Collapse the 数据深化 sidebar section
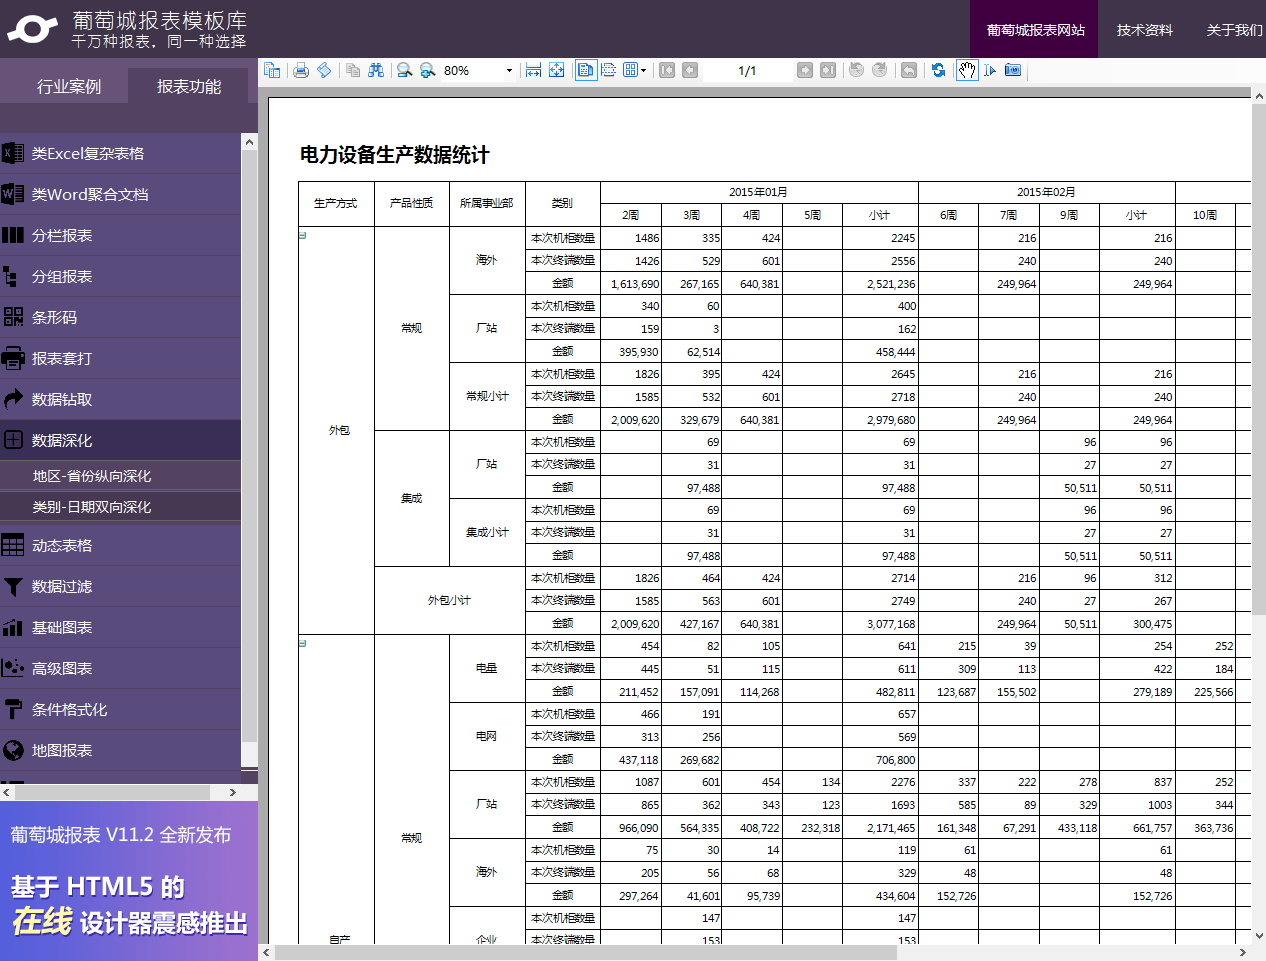The width and height of the screenshot is (1266, 961). (120, 440)
